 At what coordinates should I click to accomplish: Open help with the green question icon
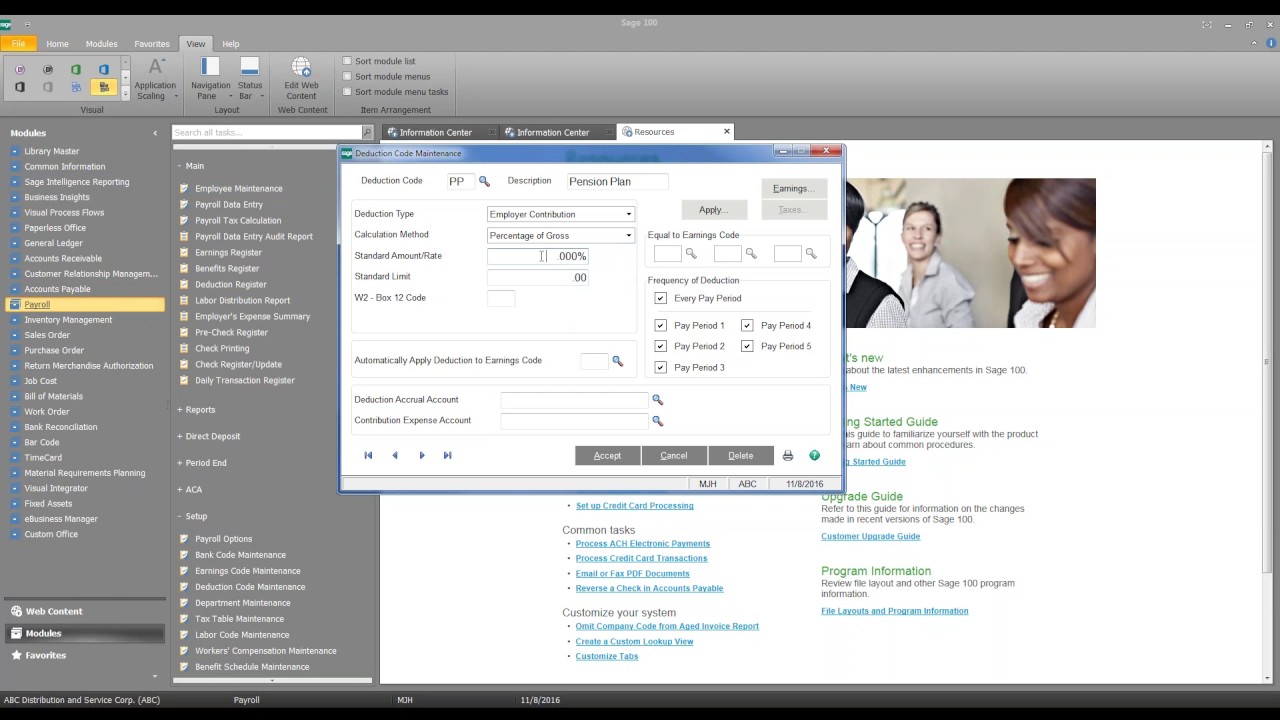coord(814,456)
